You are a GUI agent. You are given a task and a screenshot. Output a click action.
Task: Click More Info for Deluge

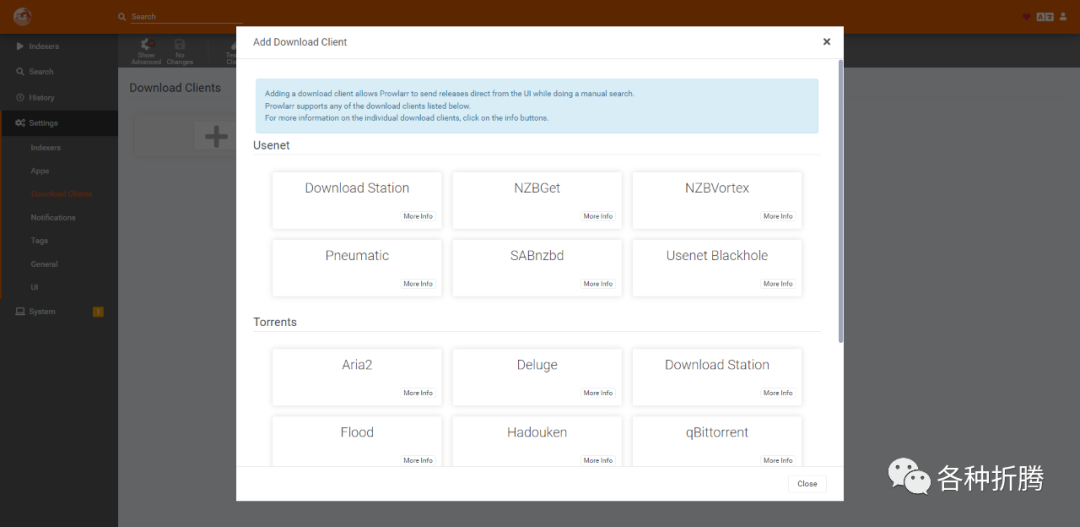(598, 393)
